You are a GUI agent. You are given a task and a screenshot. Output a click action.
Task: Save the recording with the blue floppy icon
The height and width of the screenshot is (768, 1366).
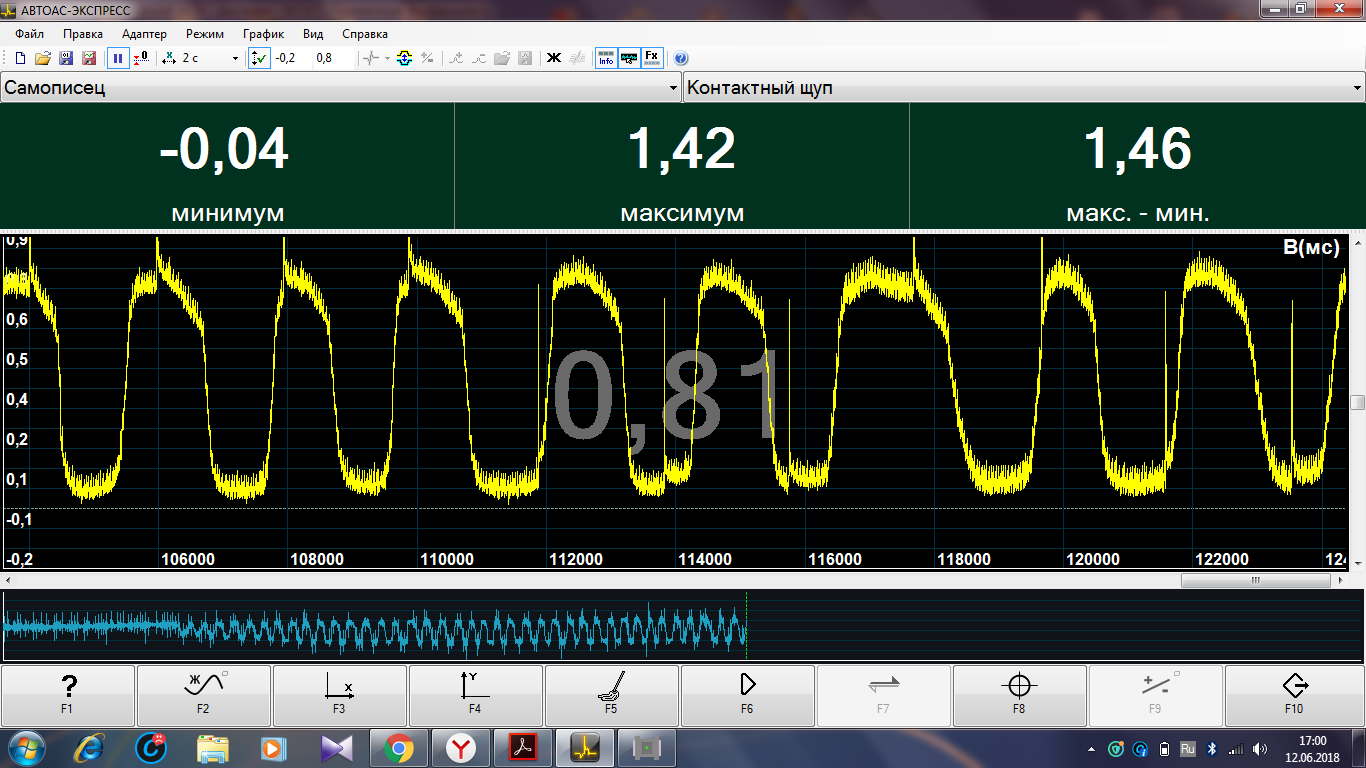tap(66, 58)
